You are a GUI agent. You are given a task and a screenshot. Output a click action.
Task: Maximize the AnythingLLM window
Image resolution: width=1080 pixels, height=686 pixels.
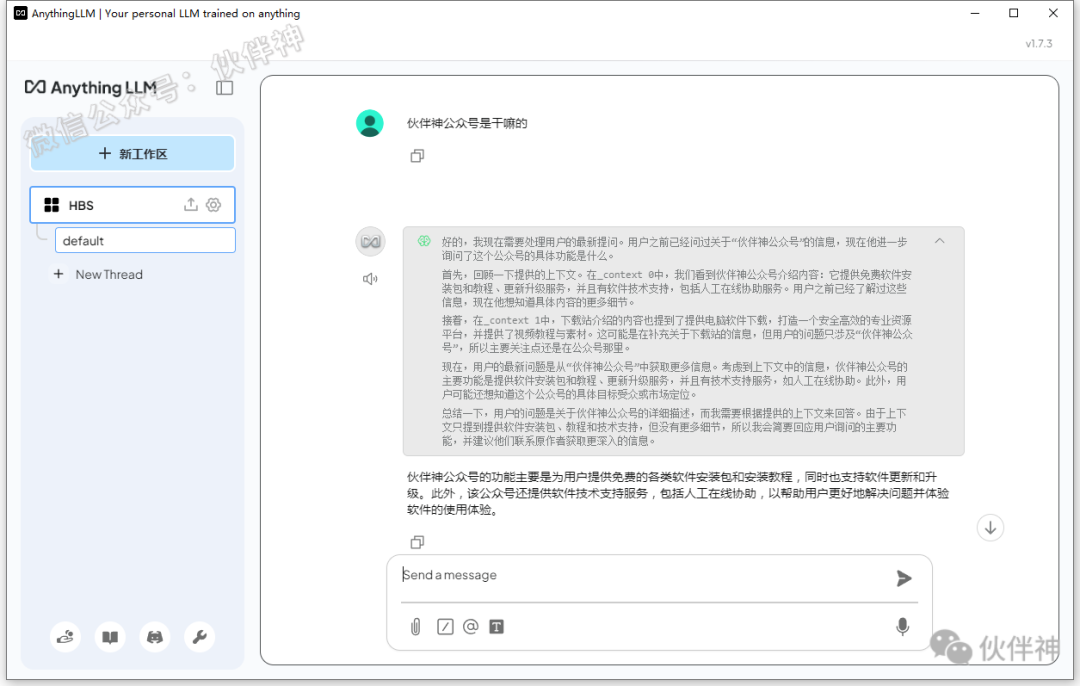coord(1013,13)
